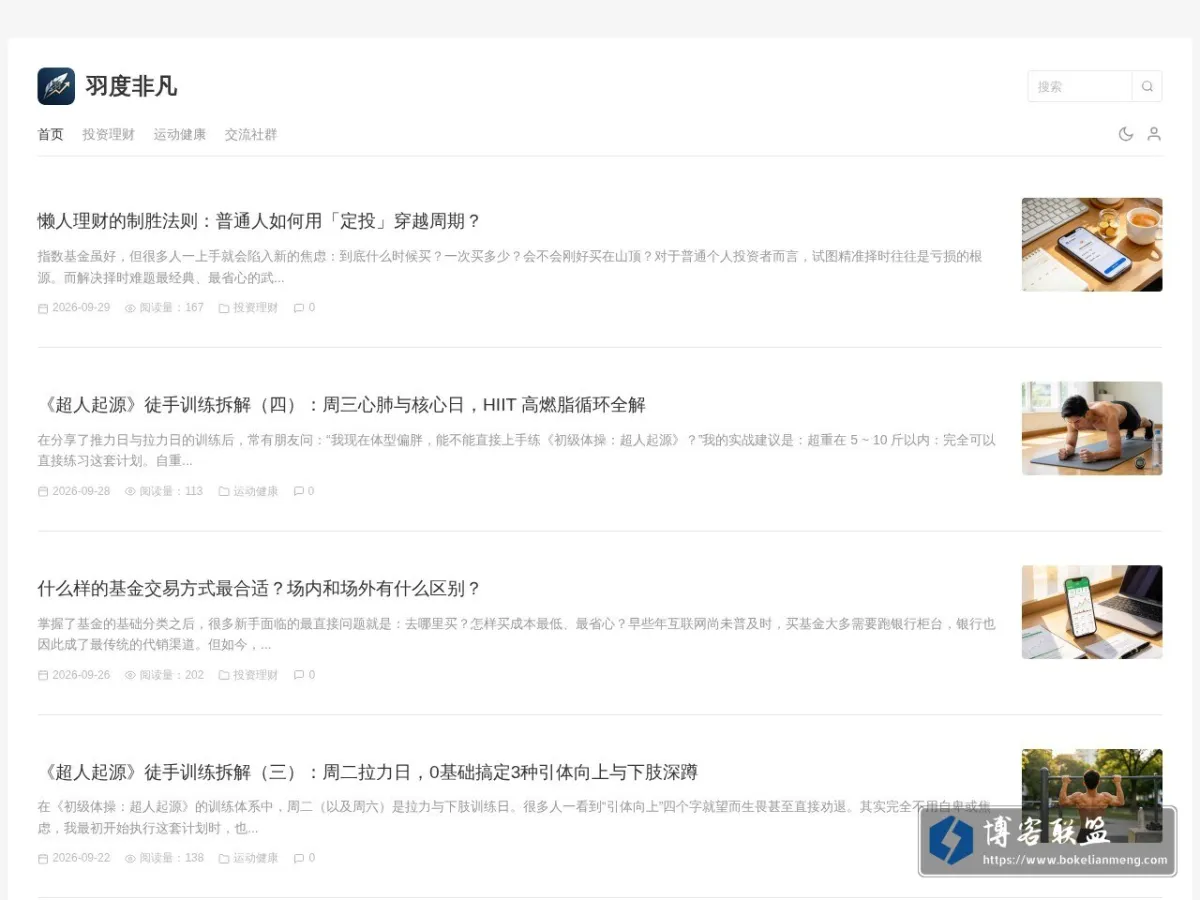Open the 运动健康 category under the 2026-09-22 post
The height and width of the screenshot is (900, 1200).
(256, 859)
